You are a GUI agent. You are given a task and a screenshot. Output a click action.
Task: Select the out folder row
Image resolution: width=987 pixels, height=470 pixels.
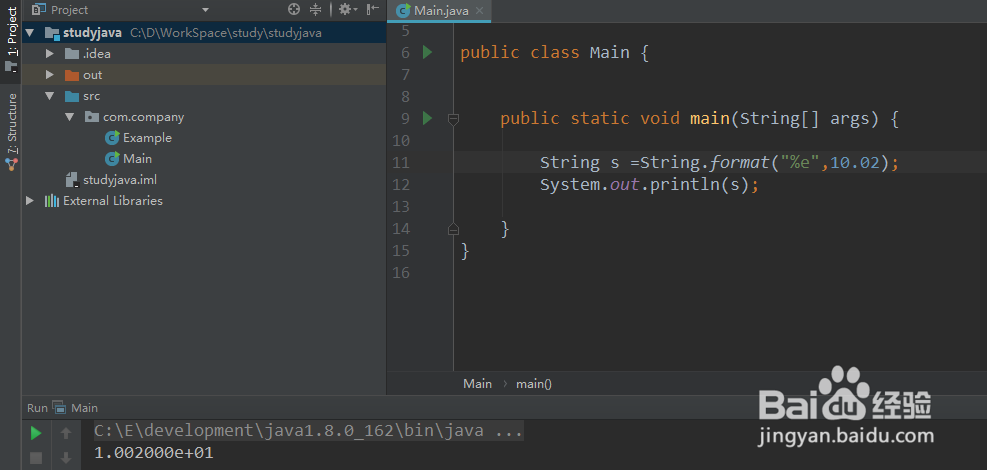pyautogui.click(x=204, y=75)
